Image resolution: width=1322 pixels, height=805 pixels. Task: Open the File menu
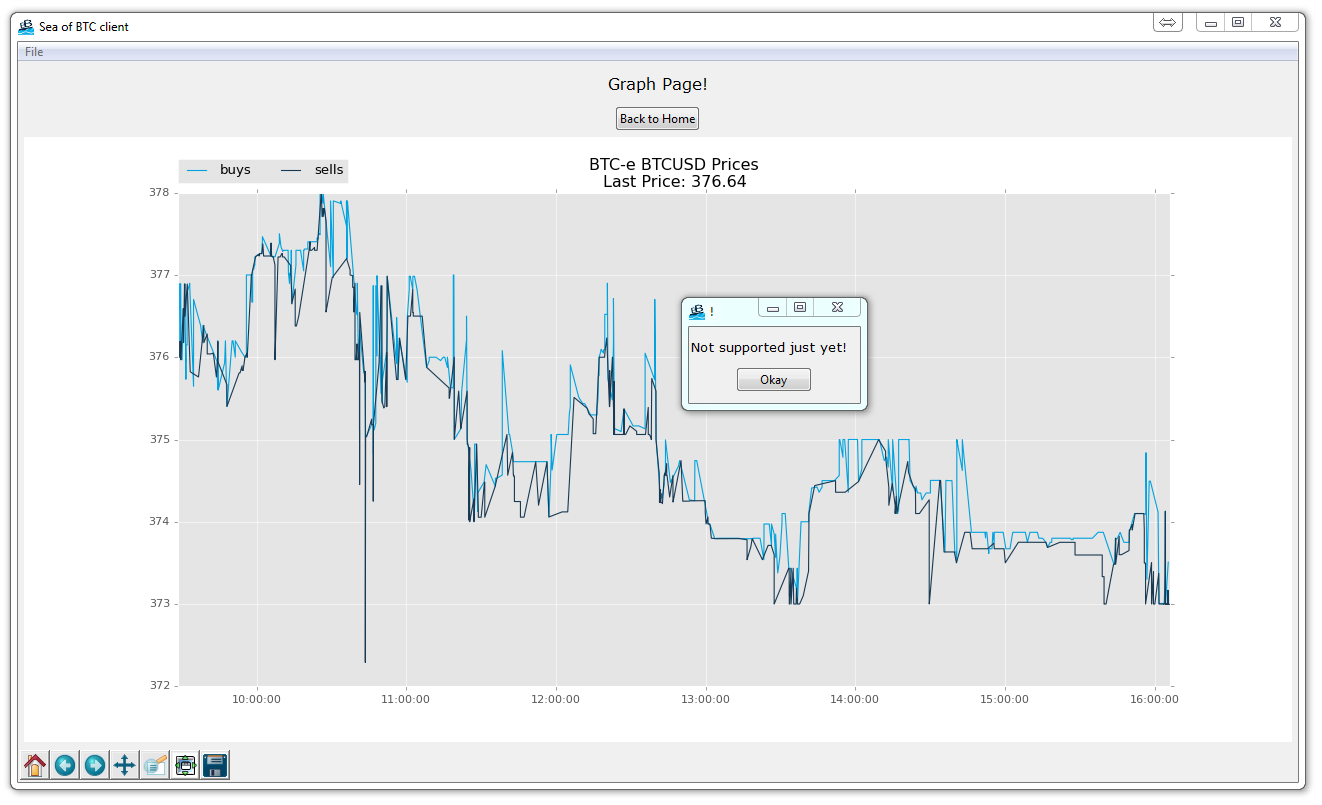[33, 51]
